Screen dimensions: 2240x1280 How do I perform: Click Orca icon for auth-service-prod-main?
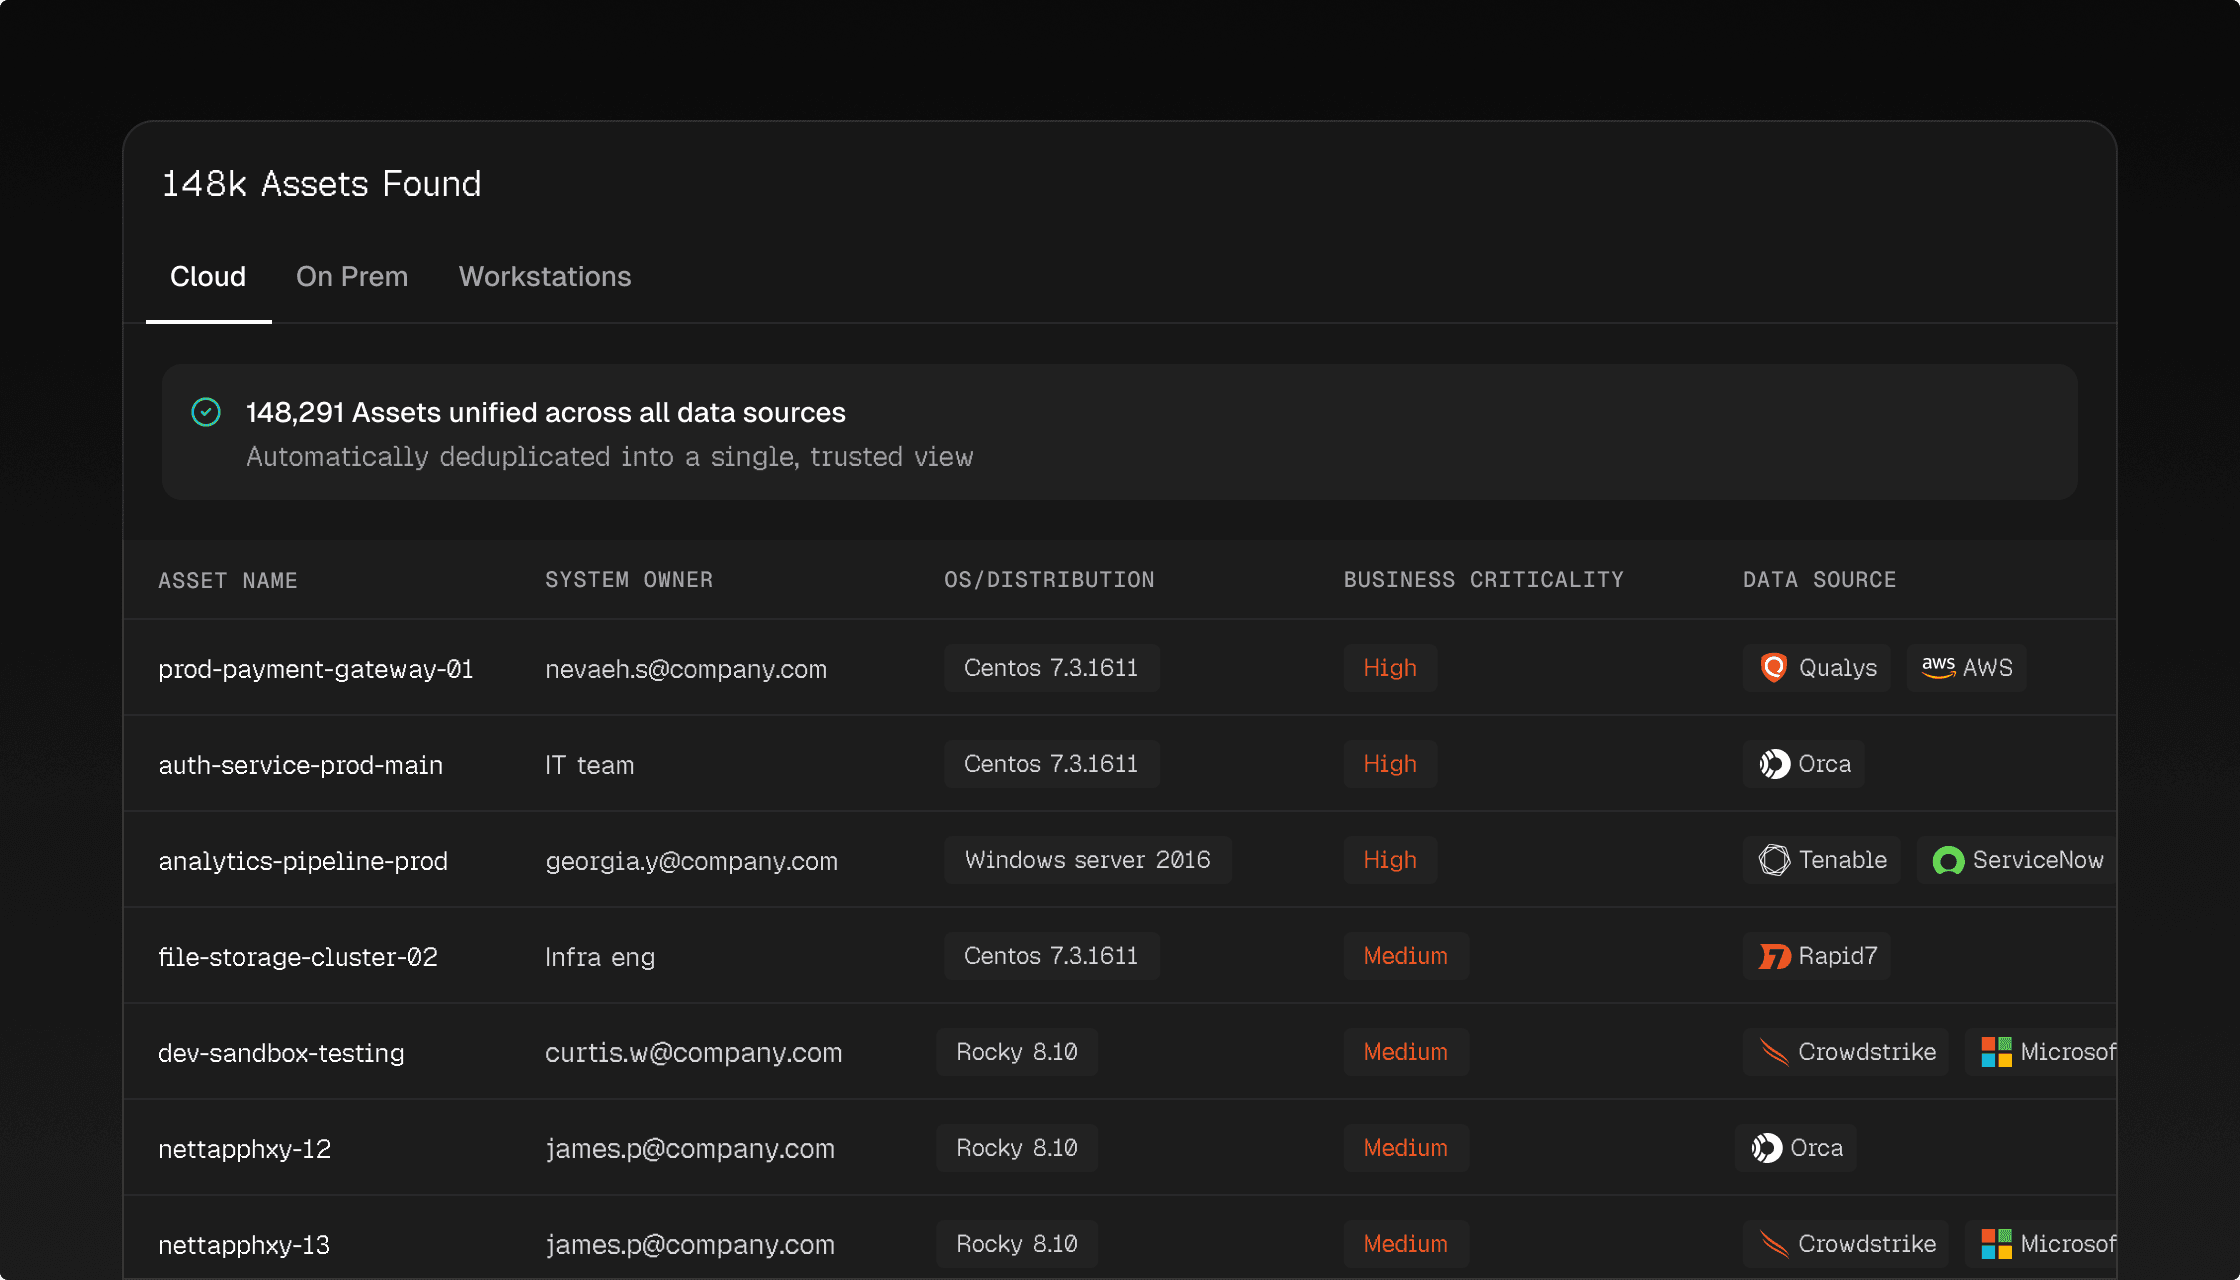1774,764
